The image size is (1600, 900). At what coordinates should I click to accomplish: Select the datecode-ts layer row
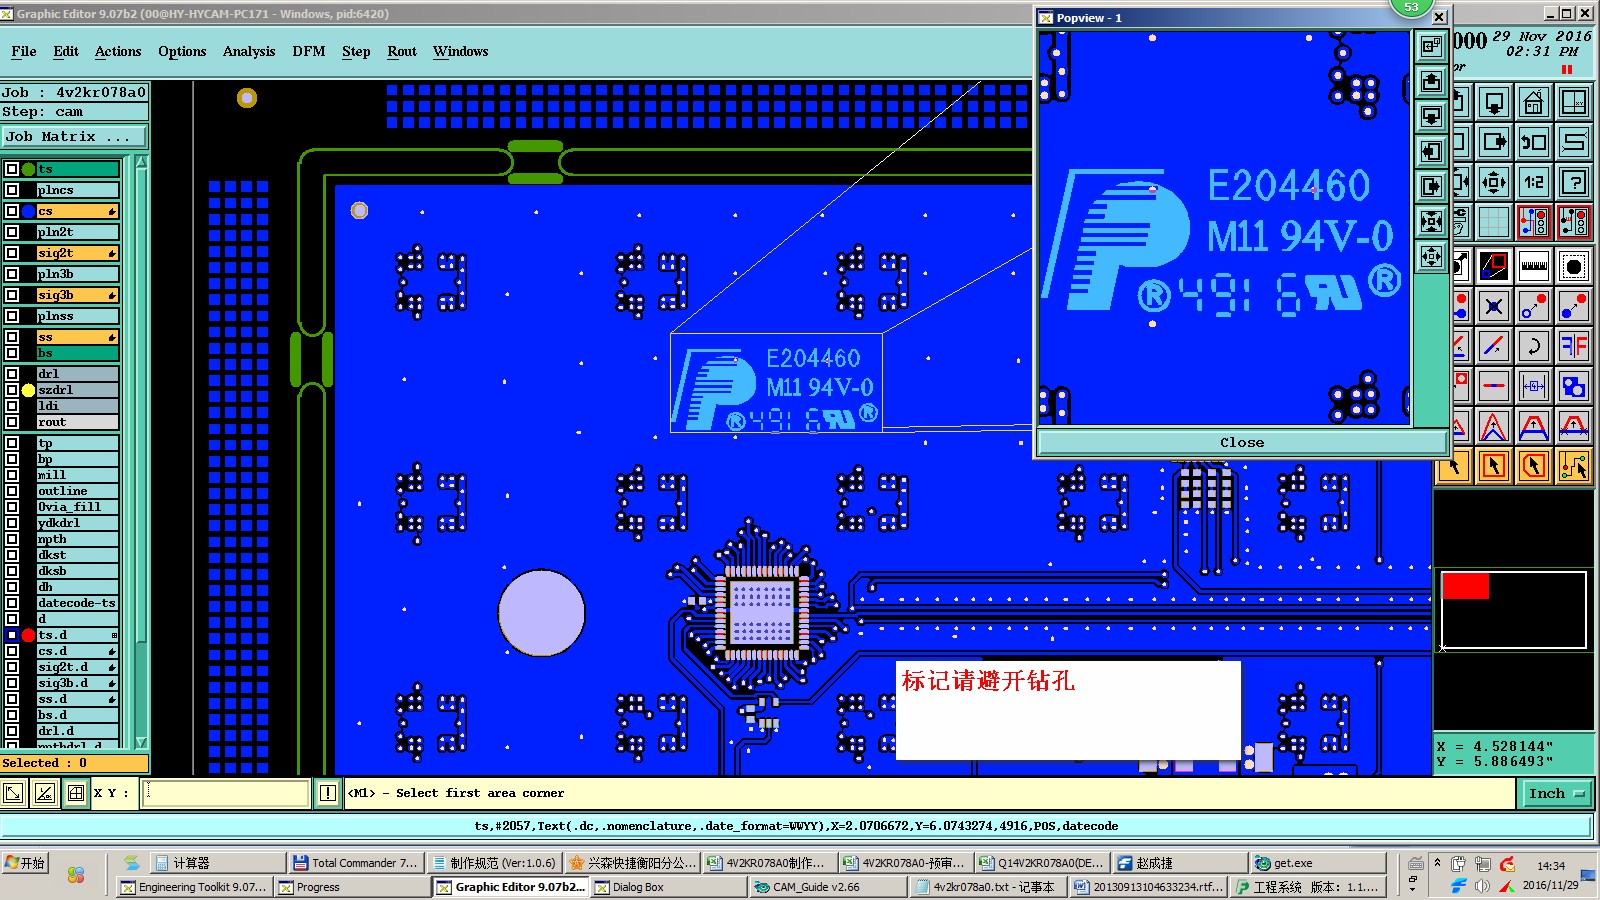77,603
